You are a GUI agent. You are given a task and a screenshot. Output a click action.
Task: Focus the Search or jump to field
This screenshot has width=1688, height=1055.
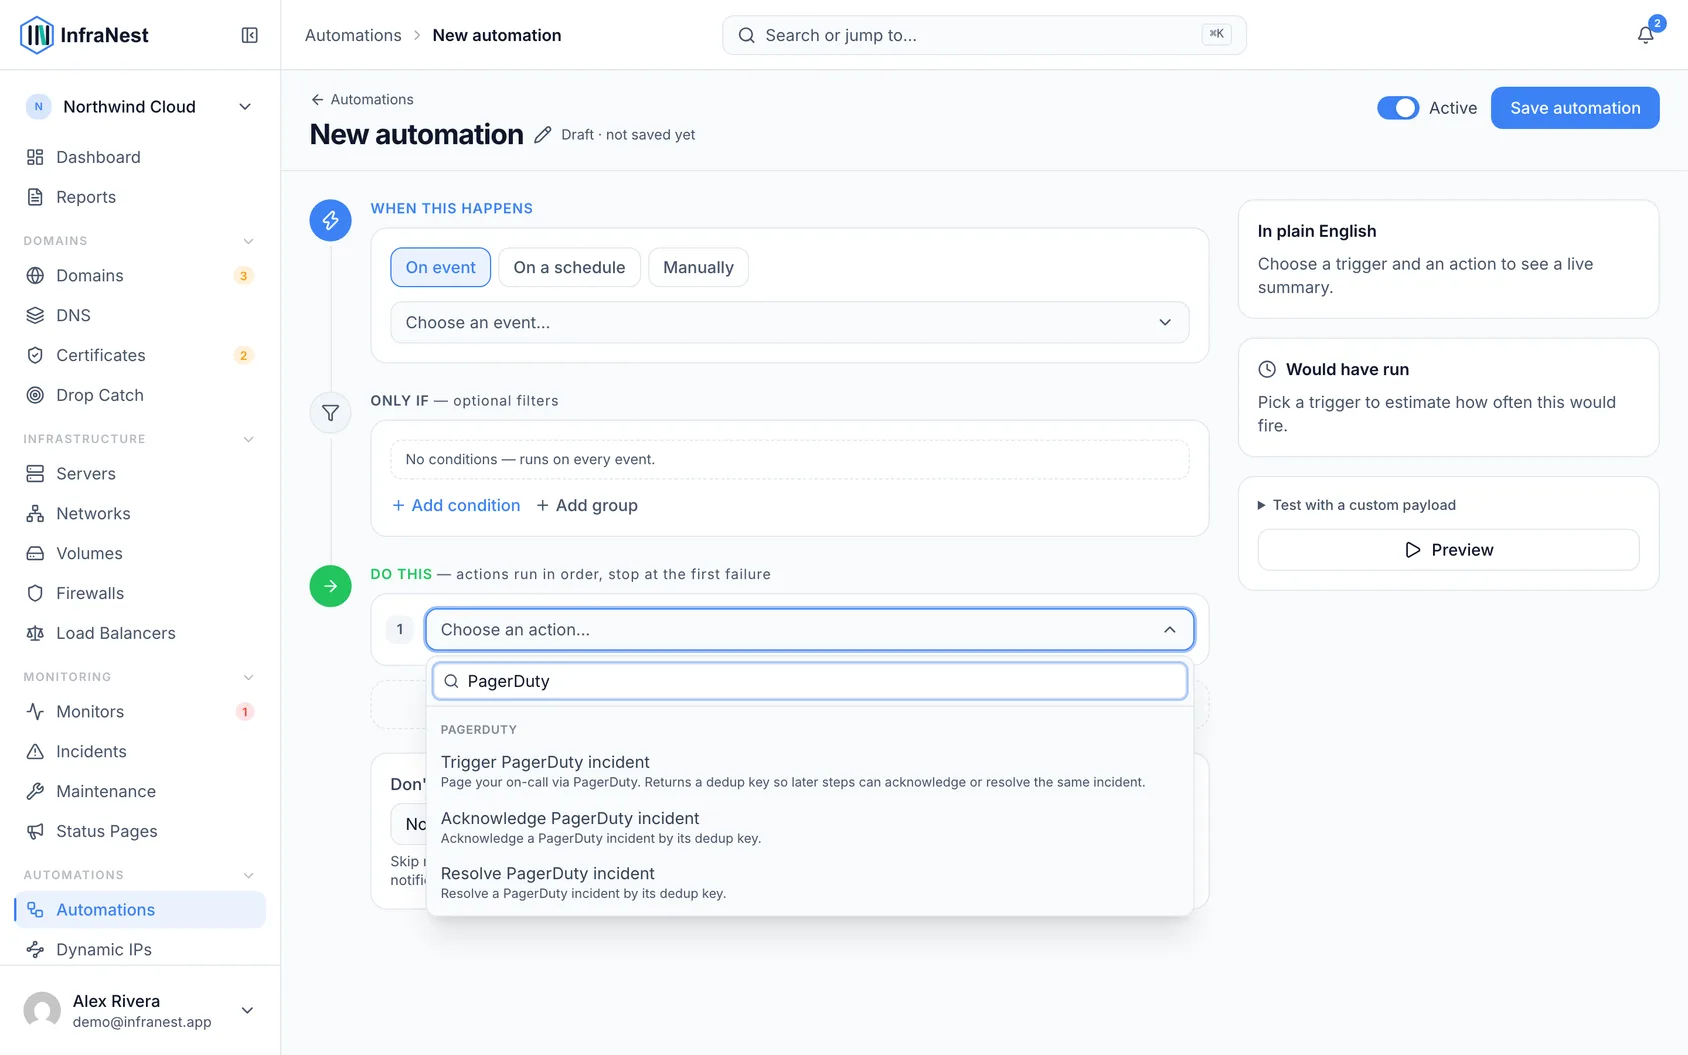click(984, 35)
